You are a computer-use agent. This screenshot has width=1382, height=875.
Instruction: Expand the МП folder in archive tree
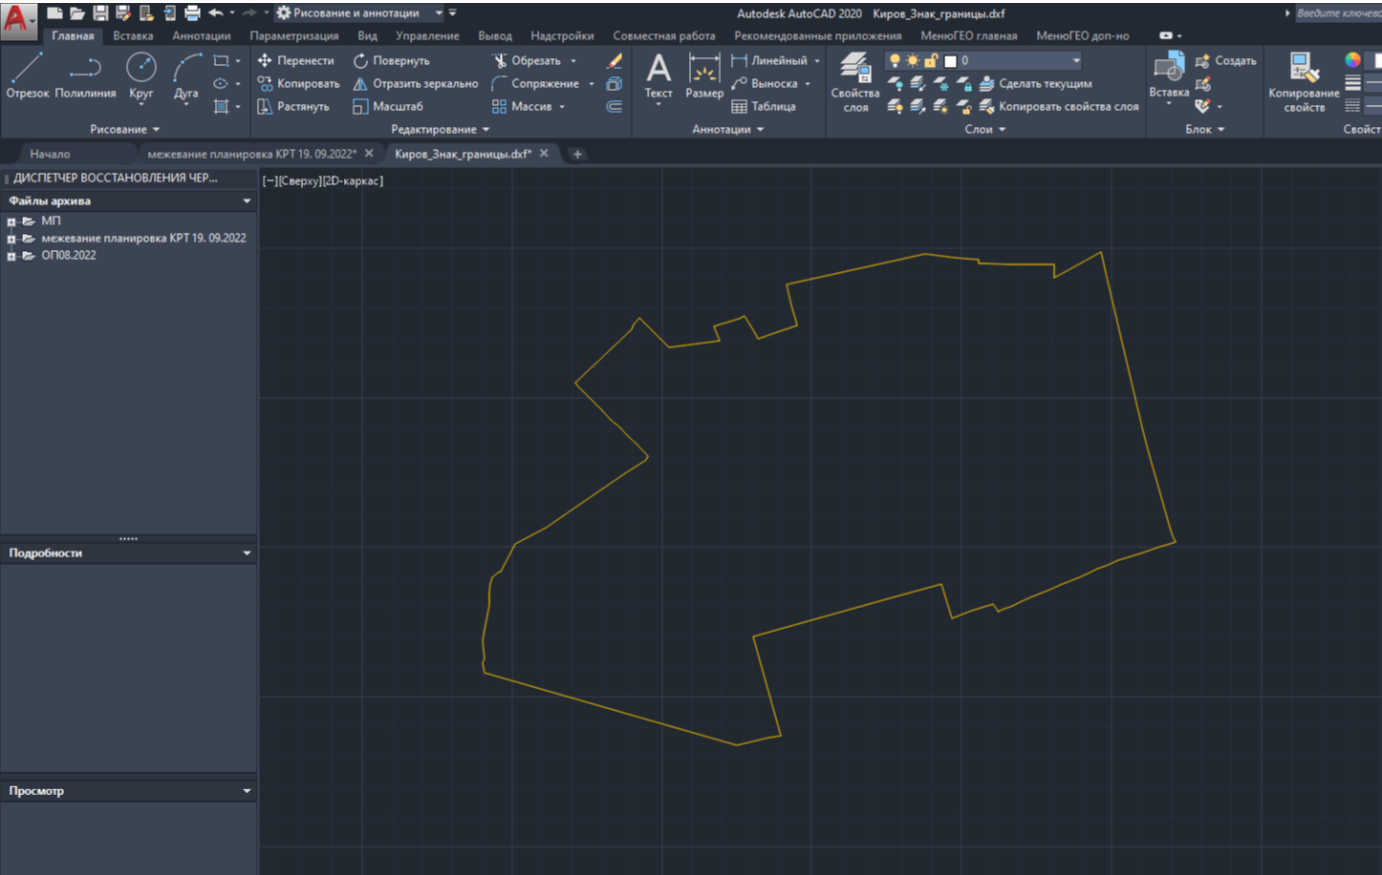pos(12,222)
